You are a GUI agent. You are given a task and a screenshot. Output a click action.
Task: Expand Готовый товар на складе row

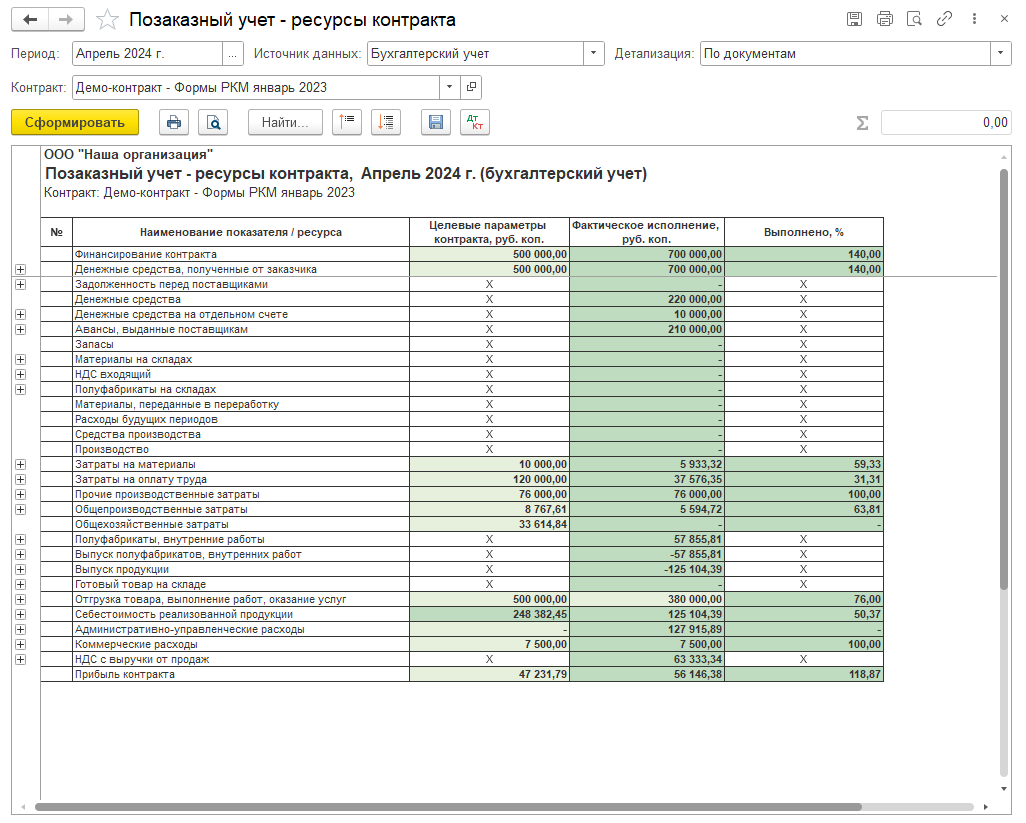pyautogui.click(x=20, y=585)
